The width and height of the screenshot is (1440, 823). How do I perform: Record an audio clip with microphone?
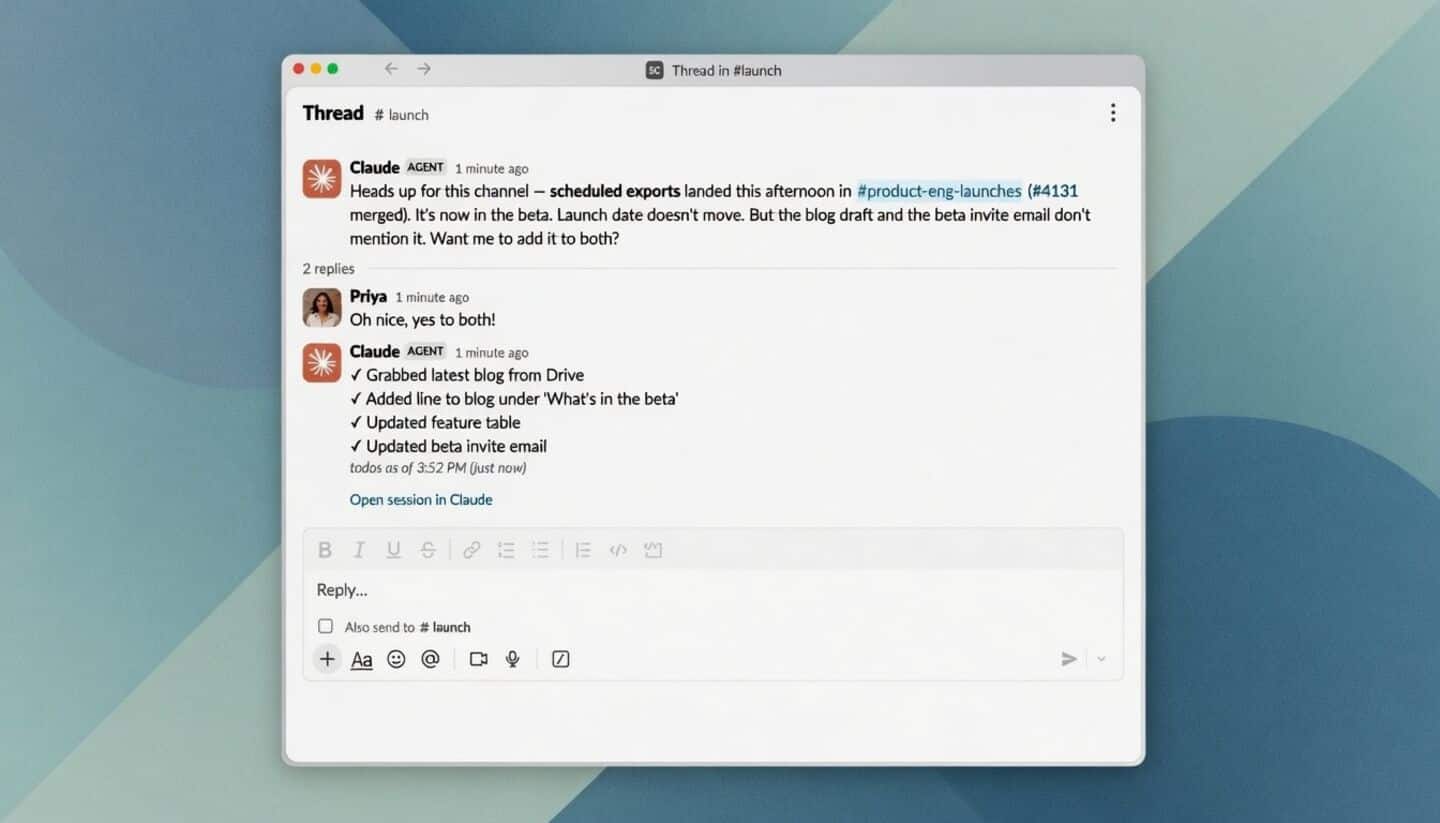pos(513,659)
